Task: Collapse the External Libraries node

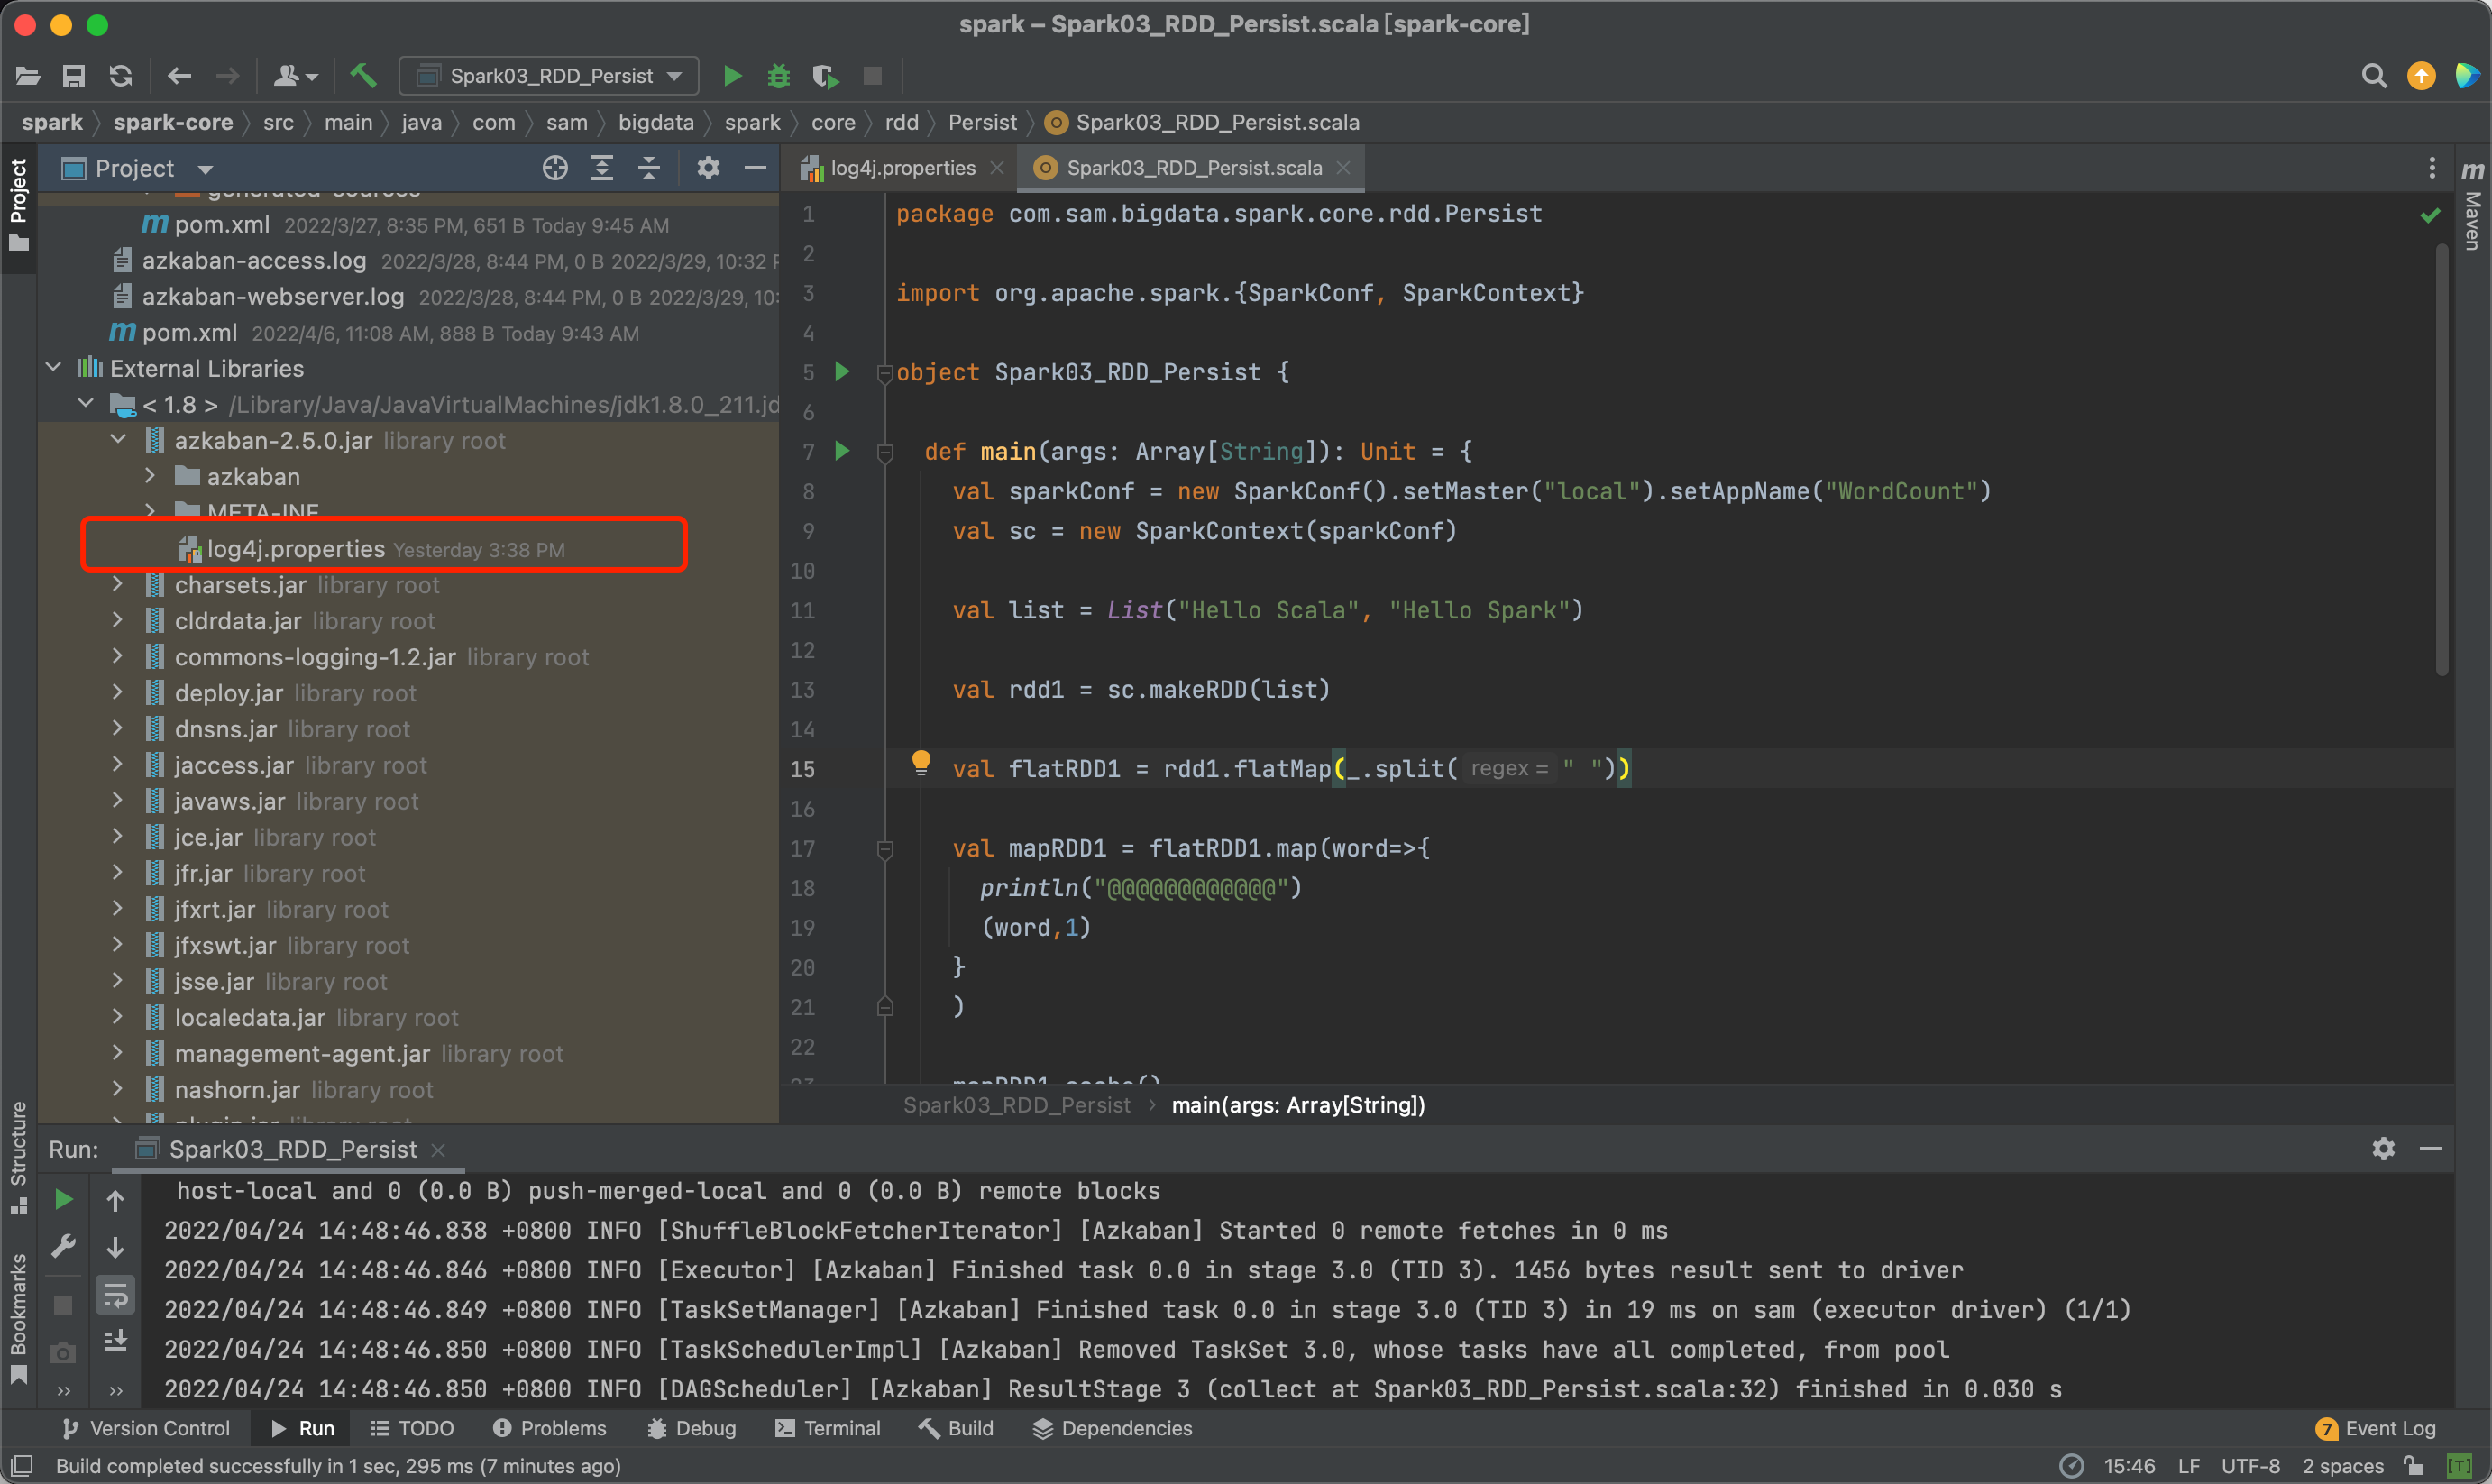Action: 54,368
